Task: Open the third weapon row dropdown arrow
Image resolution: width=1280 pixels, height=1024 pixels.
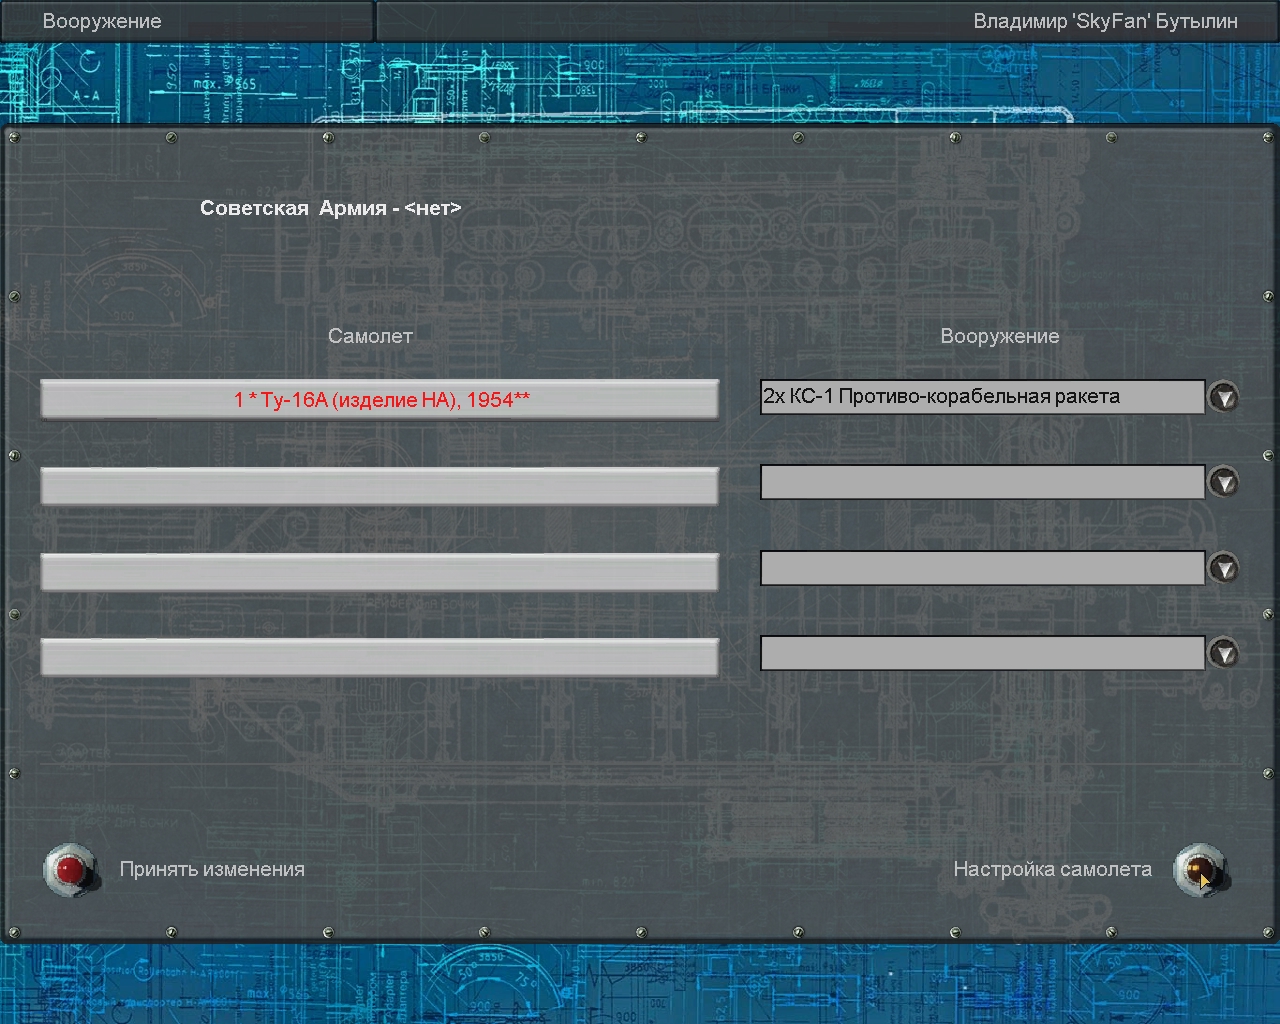Action: click(x=1223, y=569)
